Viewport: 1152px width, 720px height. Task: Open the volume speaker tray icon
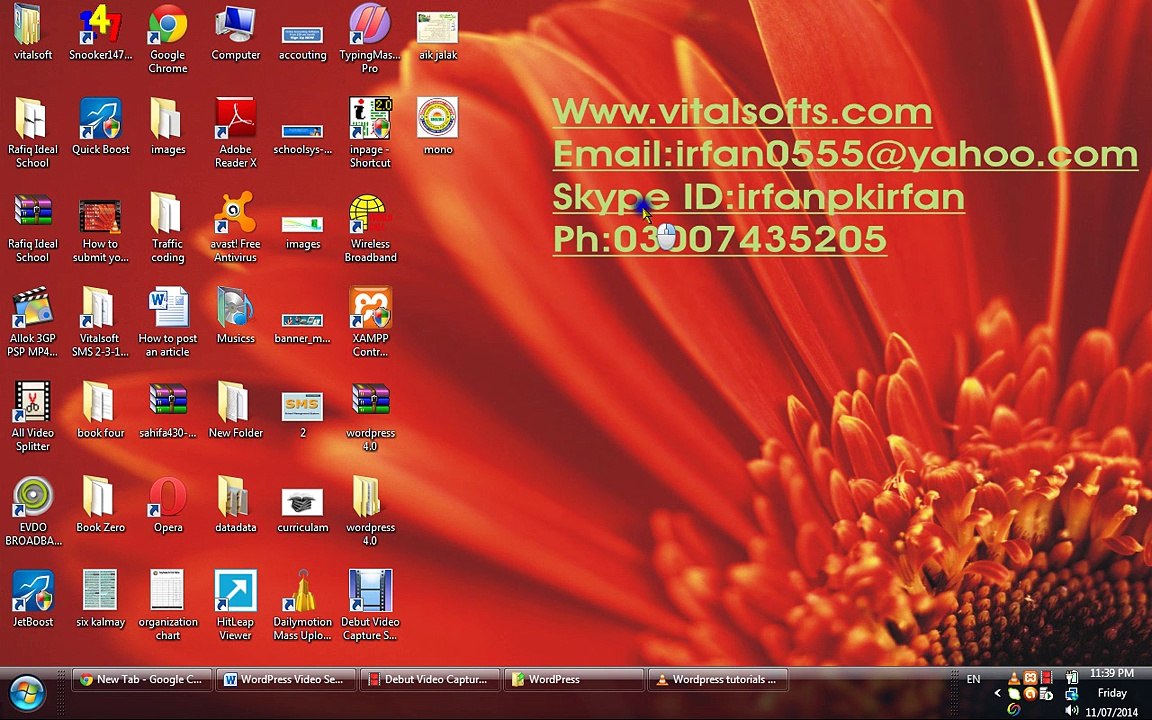[x=1071, y=710]
